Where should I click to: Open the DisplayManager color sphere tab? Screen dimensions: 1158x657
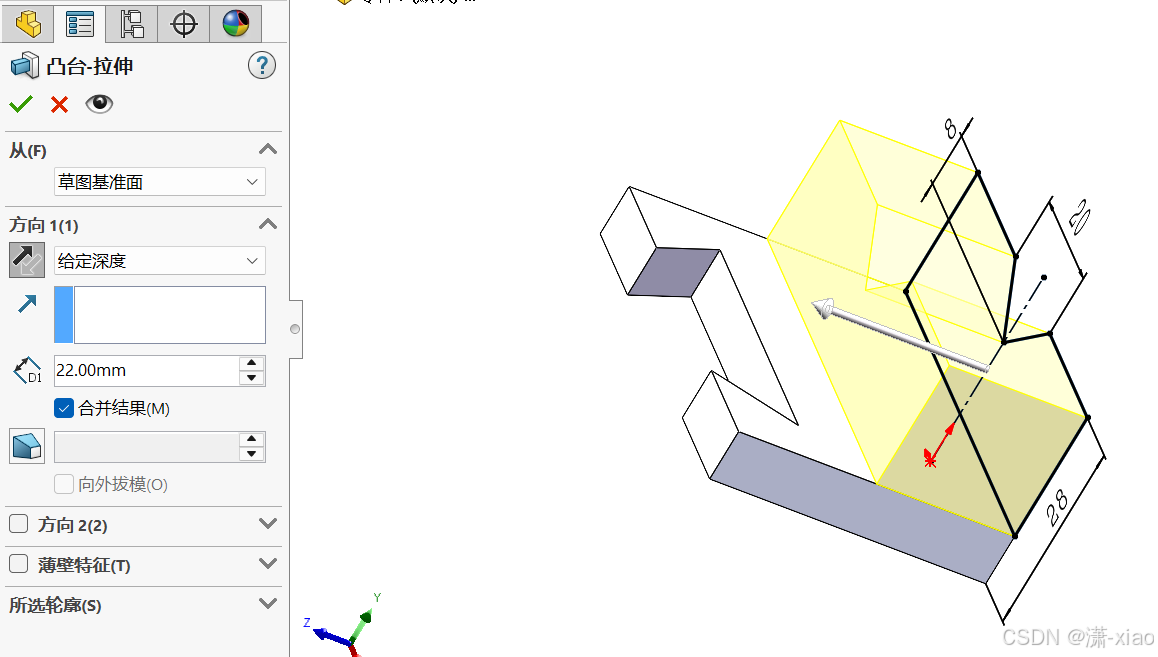coord(236,23)
